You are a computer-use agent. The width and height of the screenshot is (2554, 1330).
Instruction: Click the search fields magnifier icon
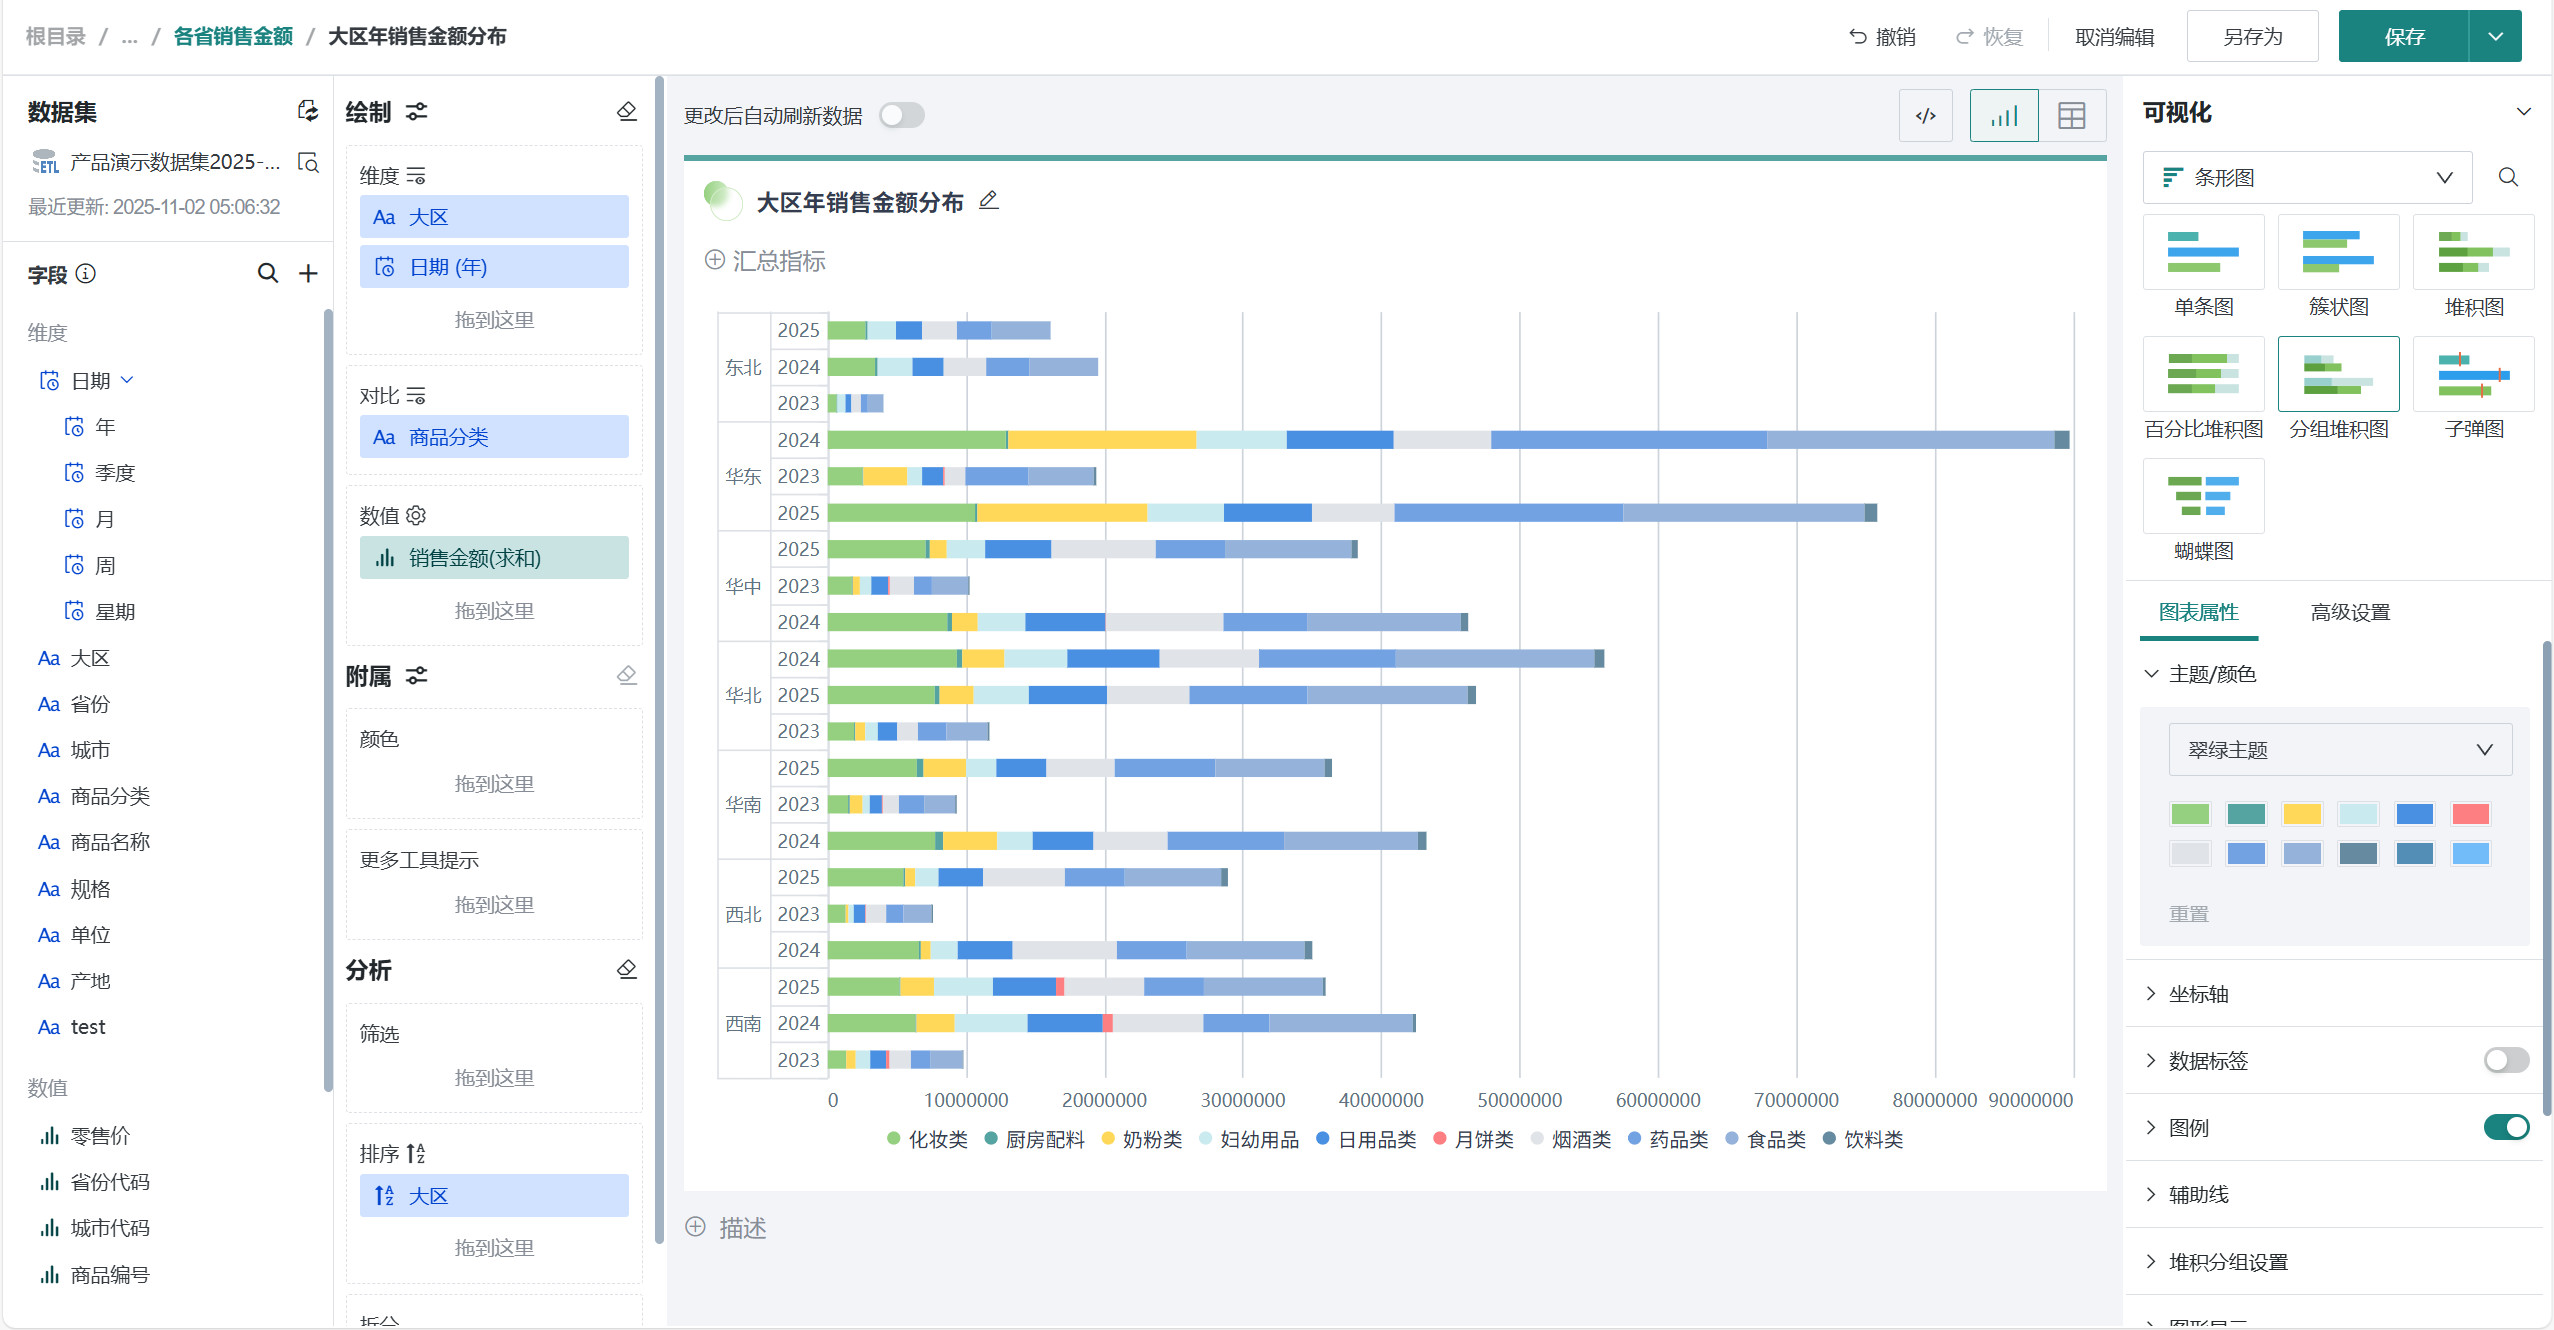pyautogui.click(x=267, y=273)
